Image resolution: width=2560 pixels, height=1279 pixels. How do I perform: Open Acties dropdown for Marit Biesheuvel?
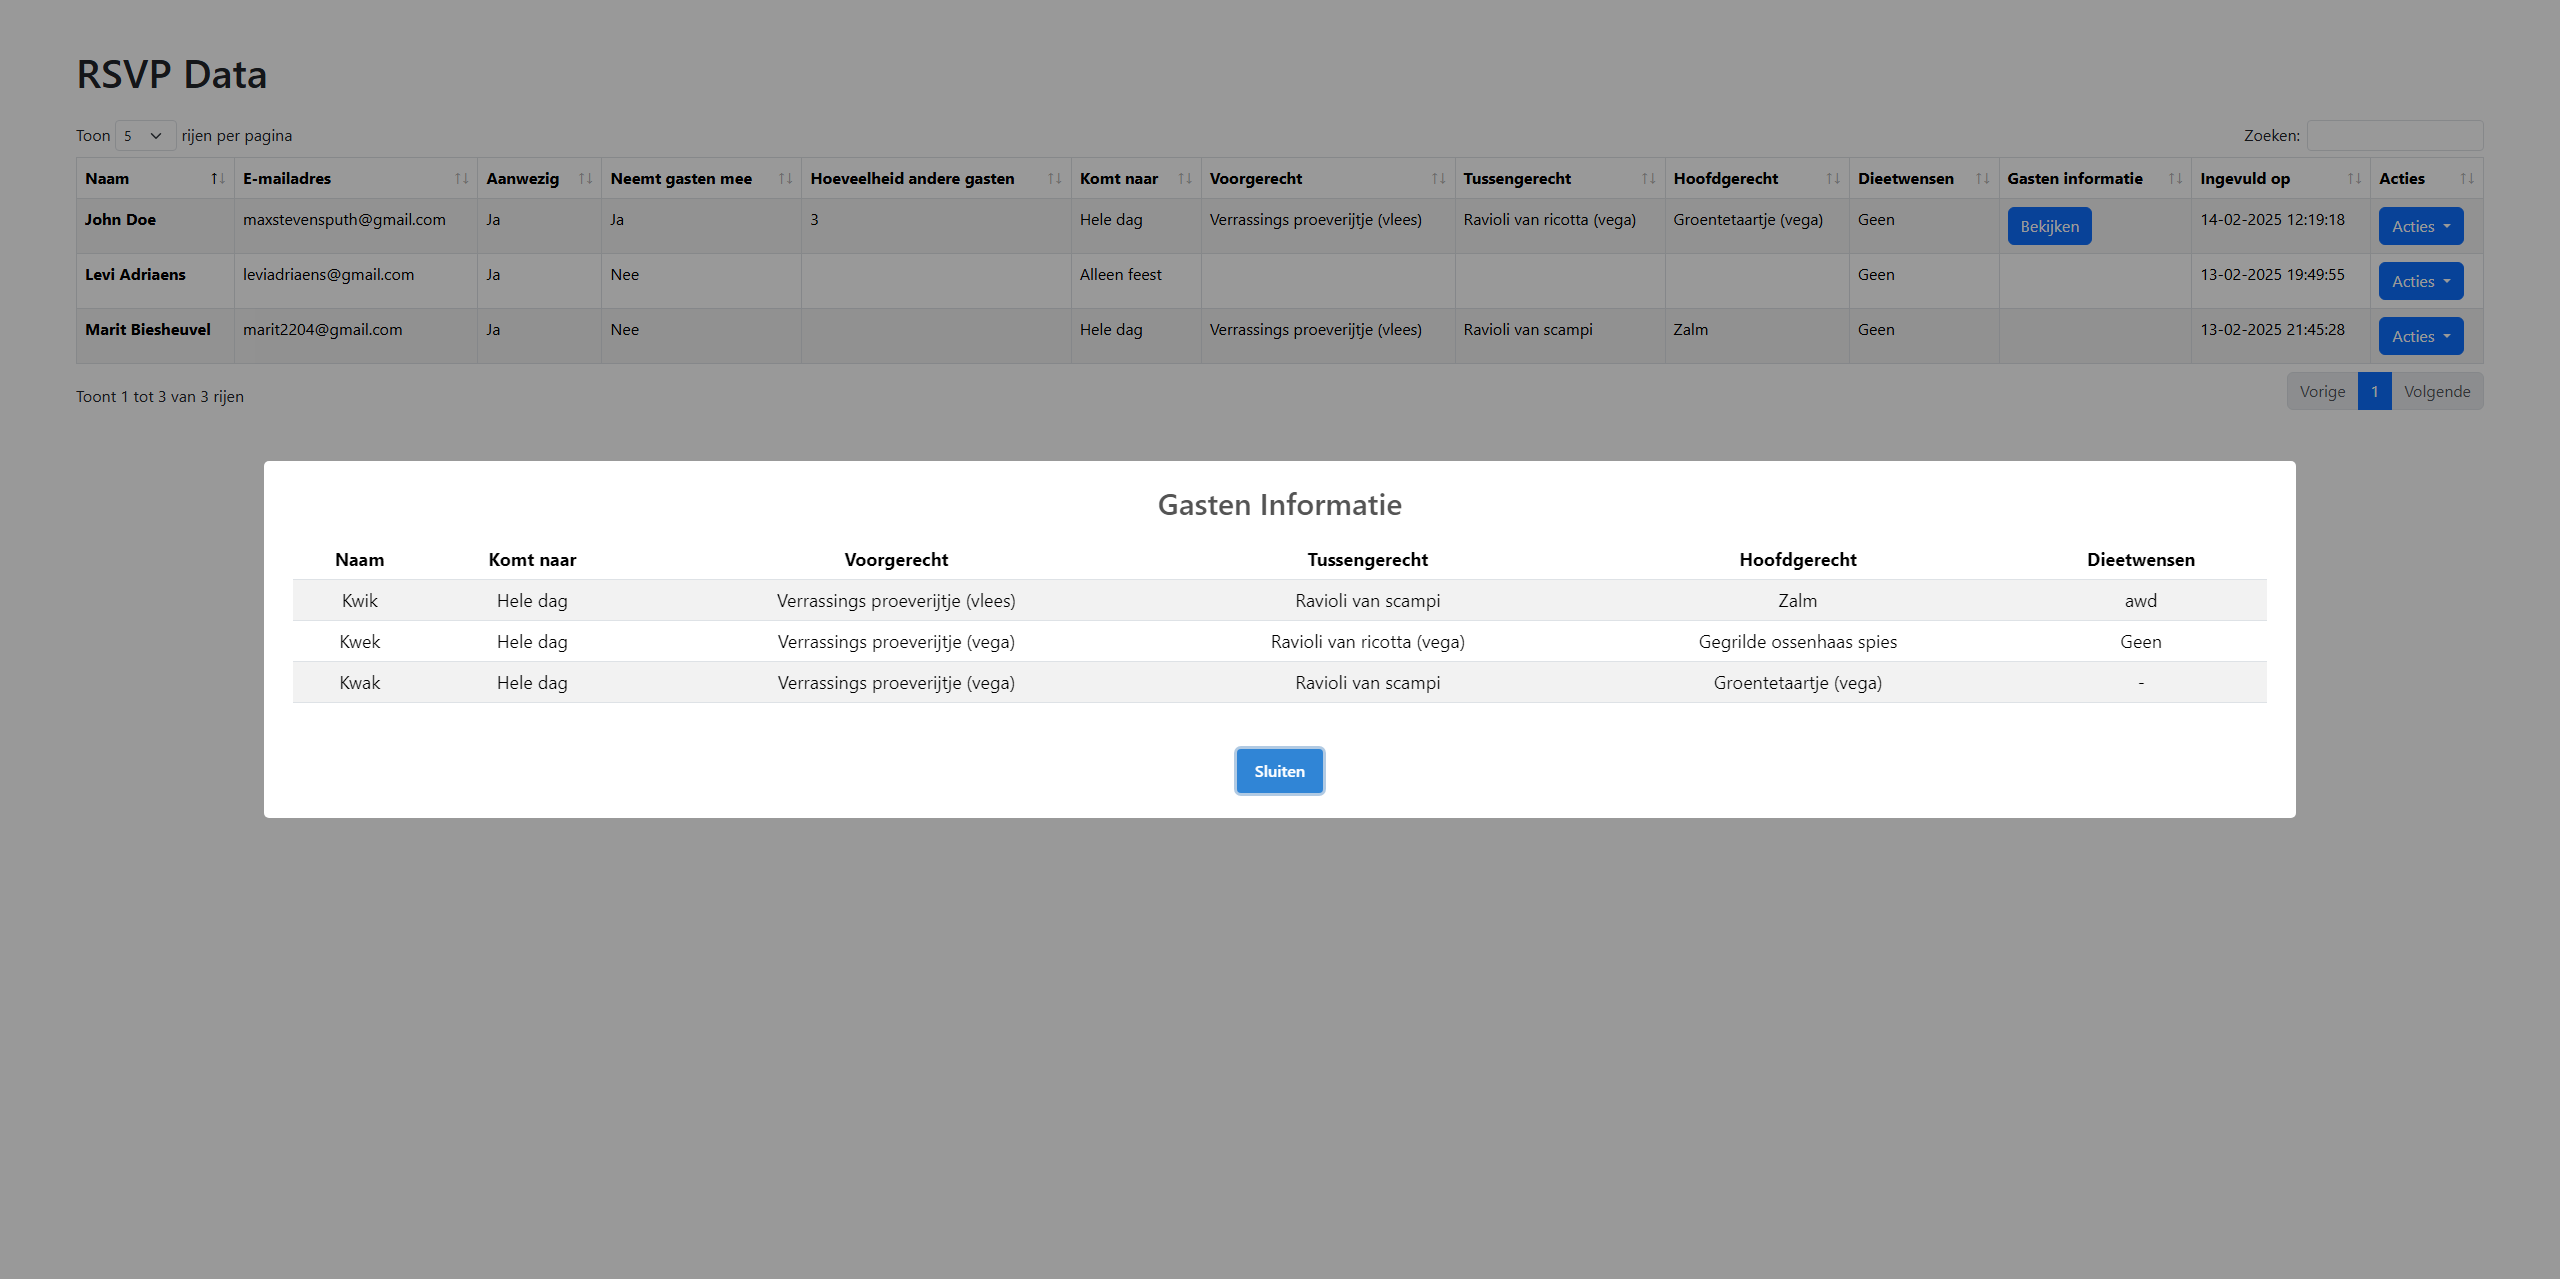coord(2420,337)
